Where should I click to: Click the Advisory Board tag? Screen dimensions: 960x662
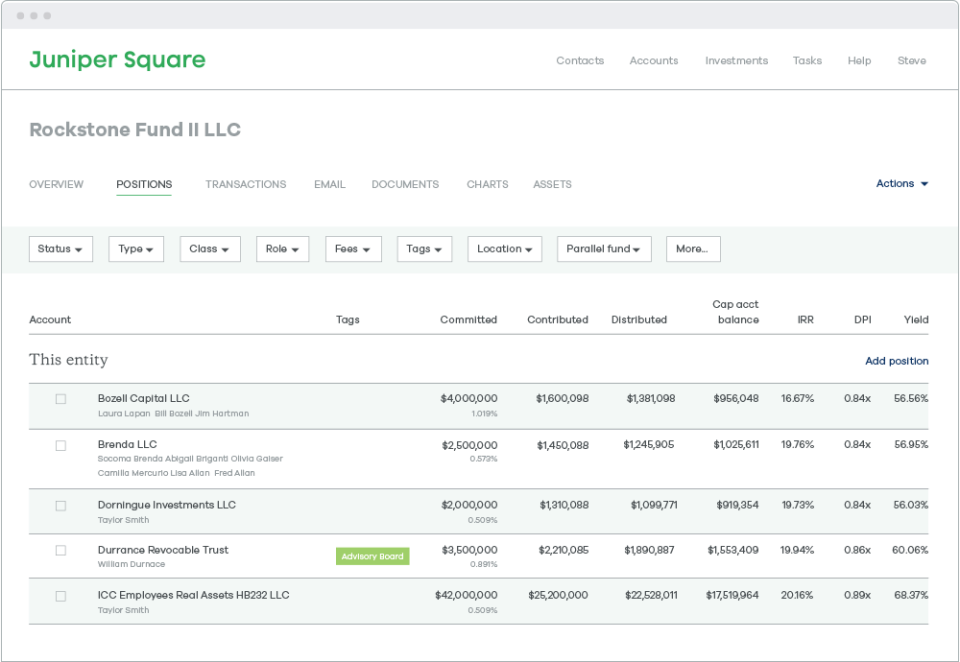(372, 556)
